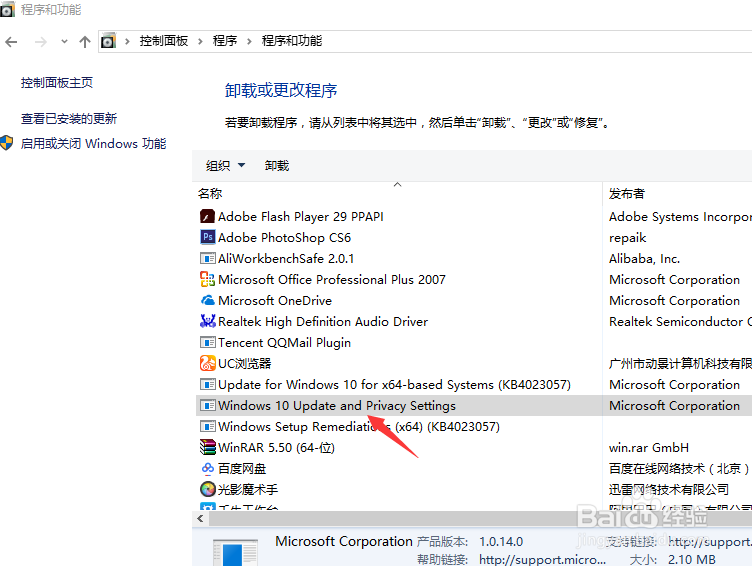The width and height of the screenshot is (752, 566).
Task: Click publisher win.rar GmbH cell
Action: coord(648,448)
